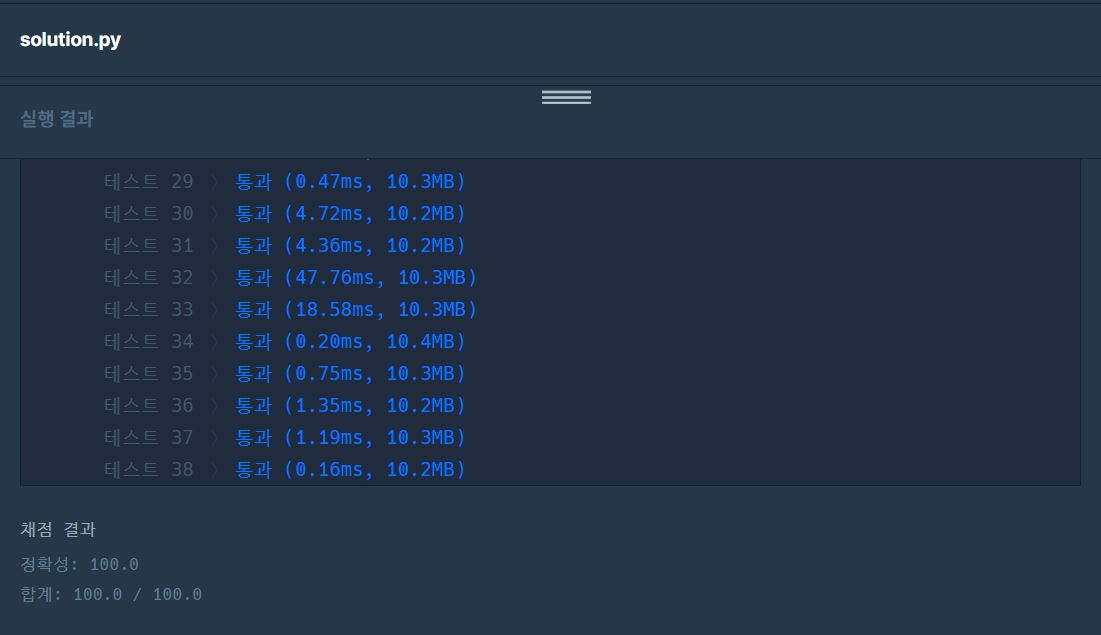Click the chevron next to 테스트 30
Viewport: 1101px width, 635px height.
[x=215, y=214]
